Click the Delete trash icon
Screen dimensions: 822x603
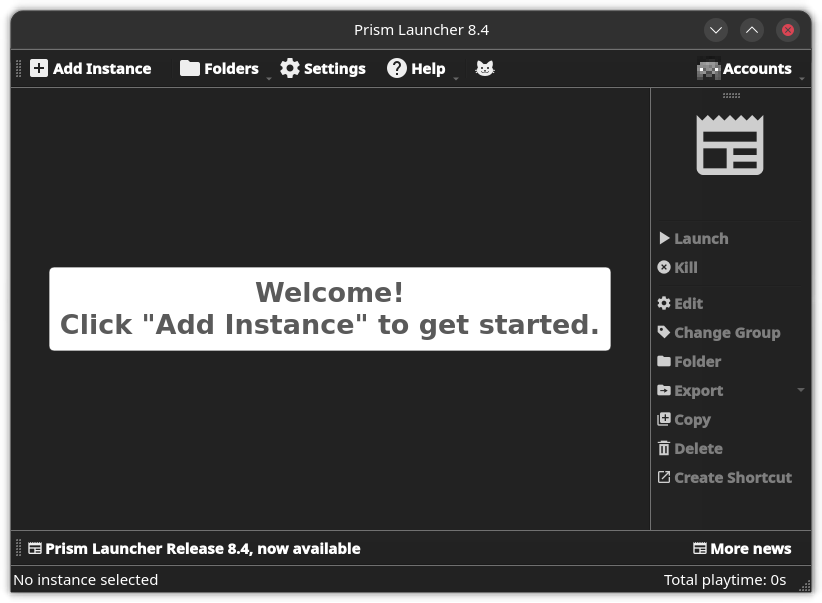click(x=664, y=448)
